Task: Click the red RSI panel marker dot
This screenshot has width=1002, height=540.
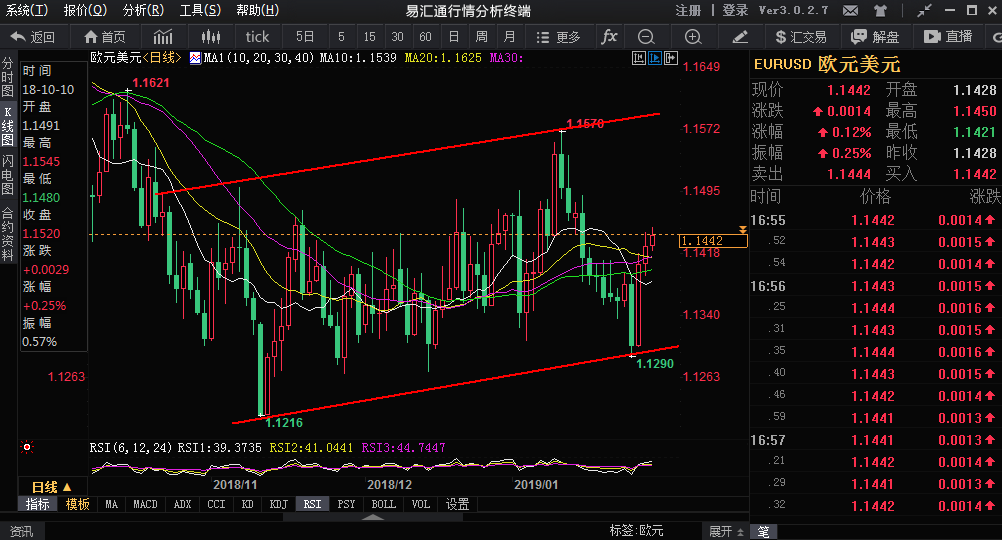Action: 27,448
